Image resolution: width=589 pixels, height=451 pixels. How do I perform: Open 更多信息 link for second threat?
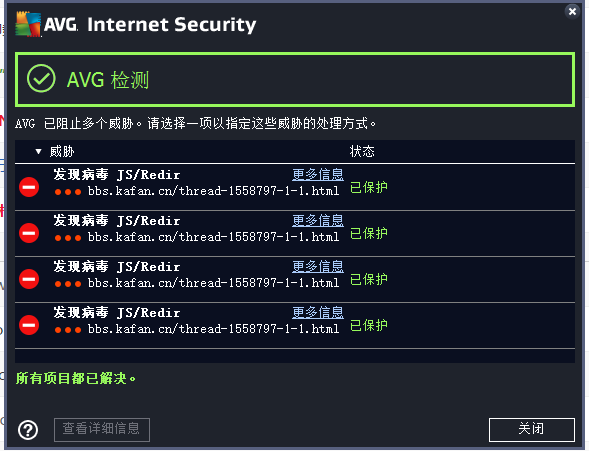(x=318, y=220)
